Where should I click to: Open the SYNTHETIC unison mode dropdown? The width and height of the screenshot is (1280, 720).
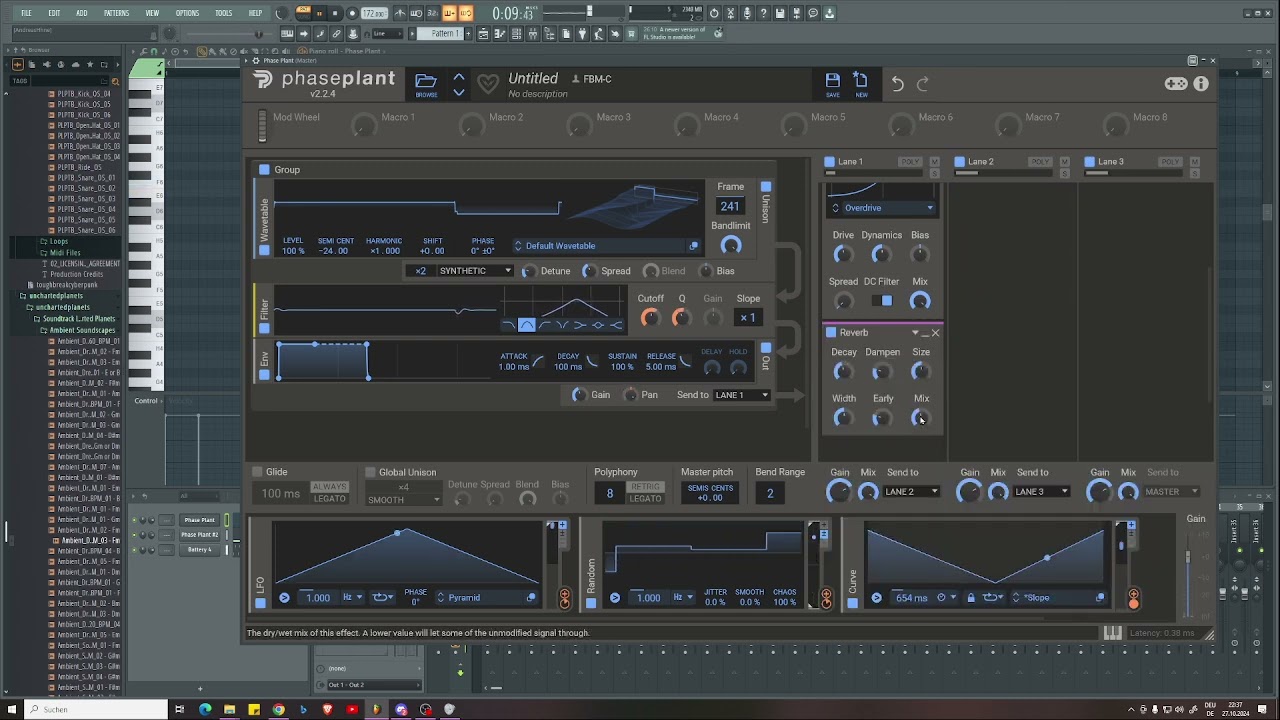click(474, 271)
